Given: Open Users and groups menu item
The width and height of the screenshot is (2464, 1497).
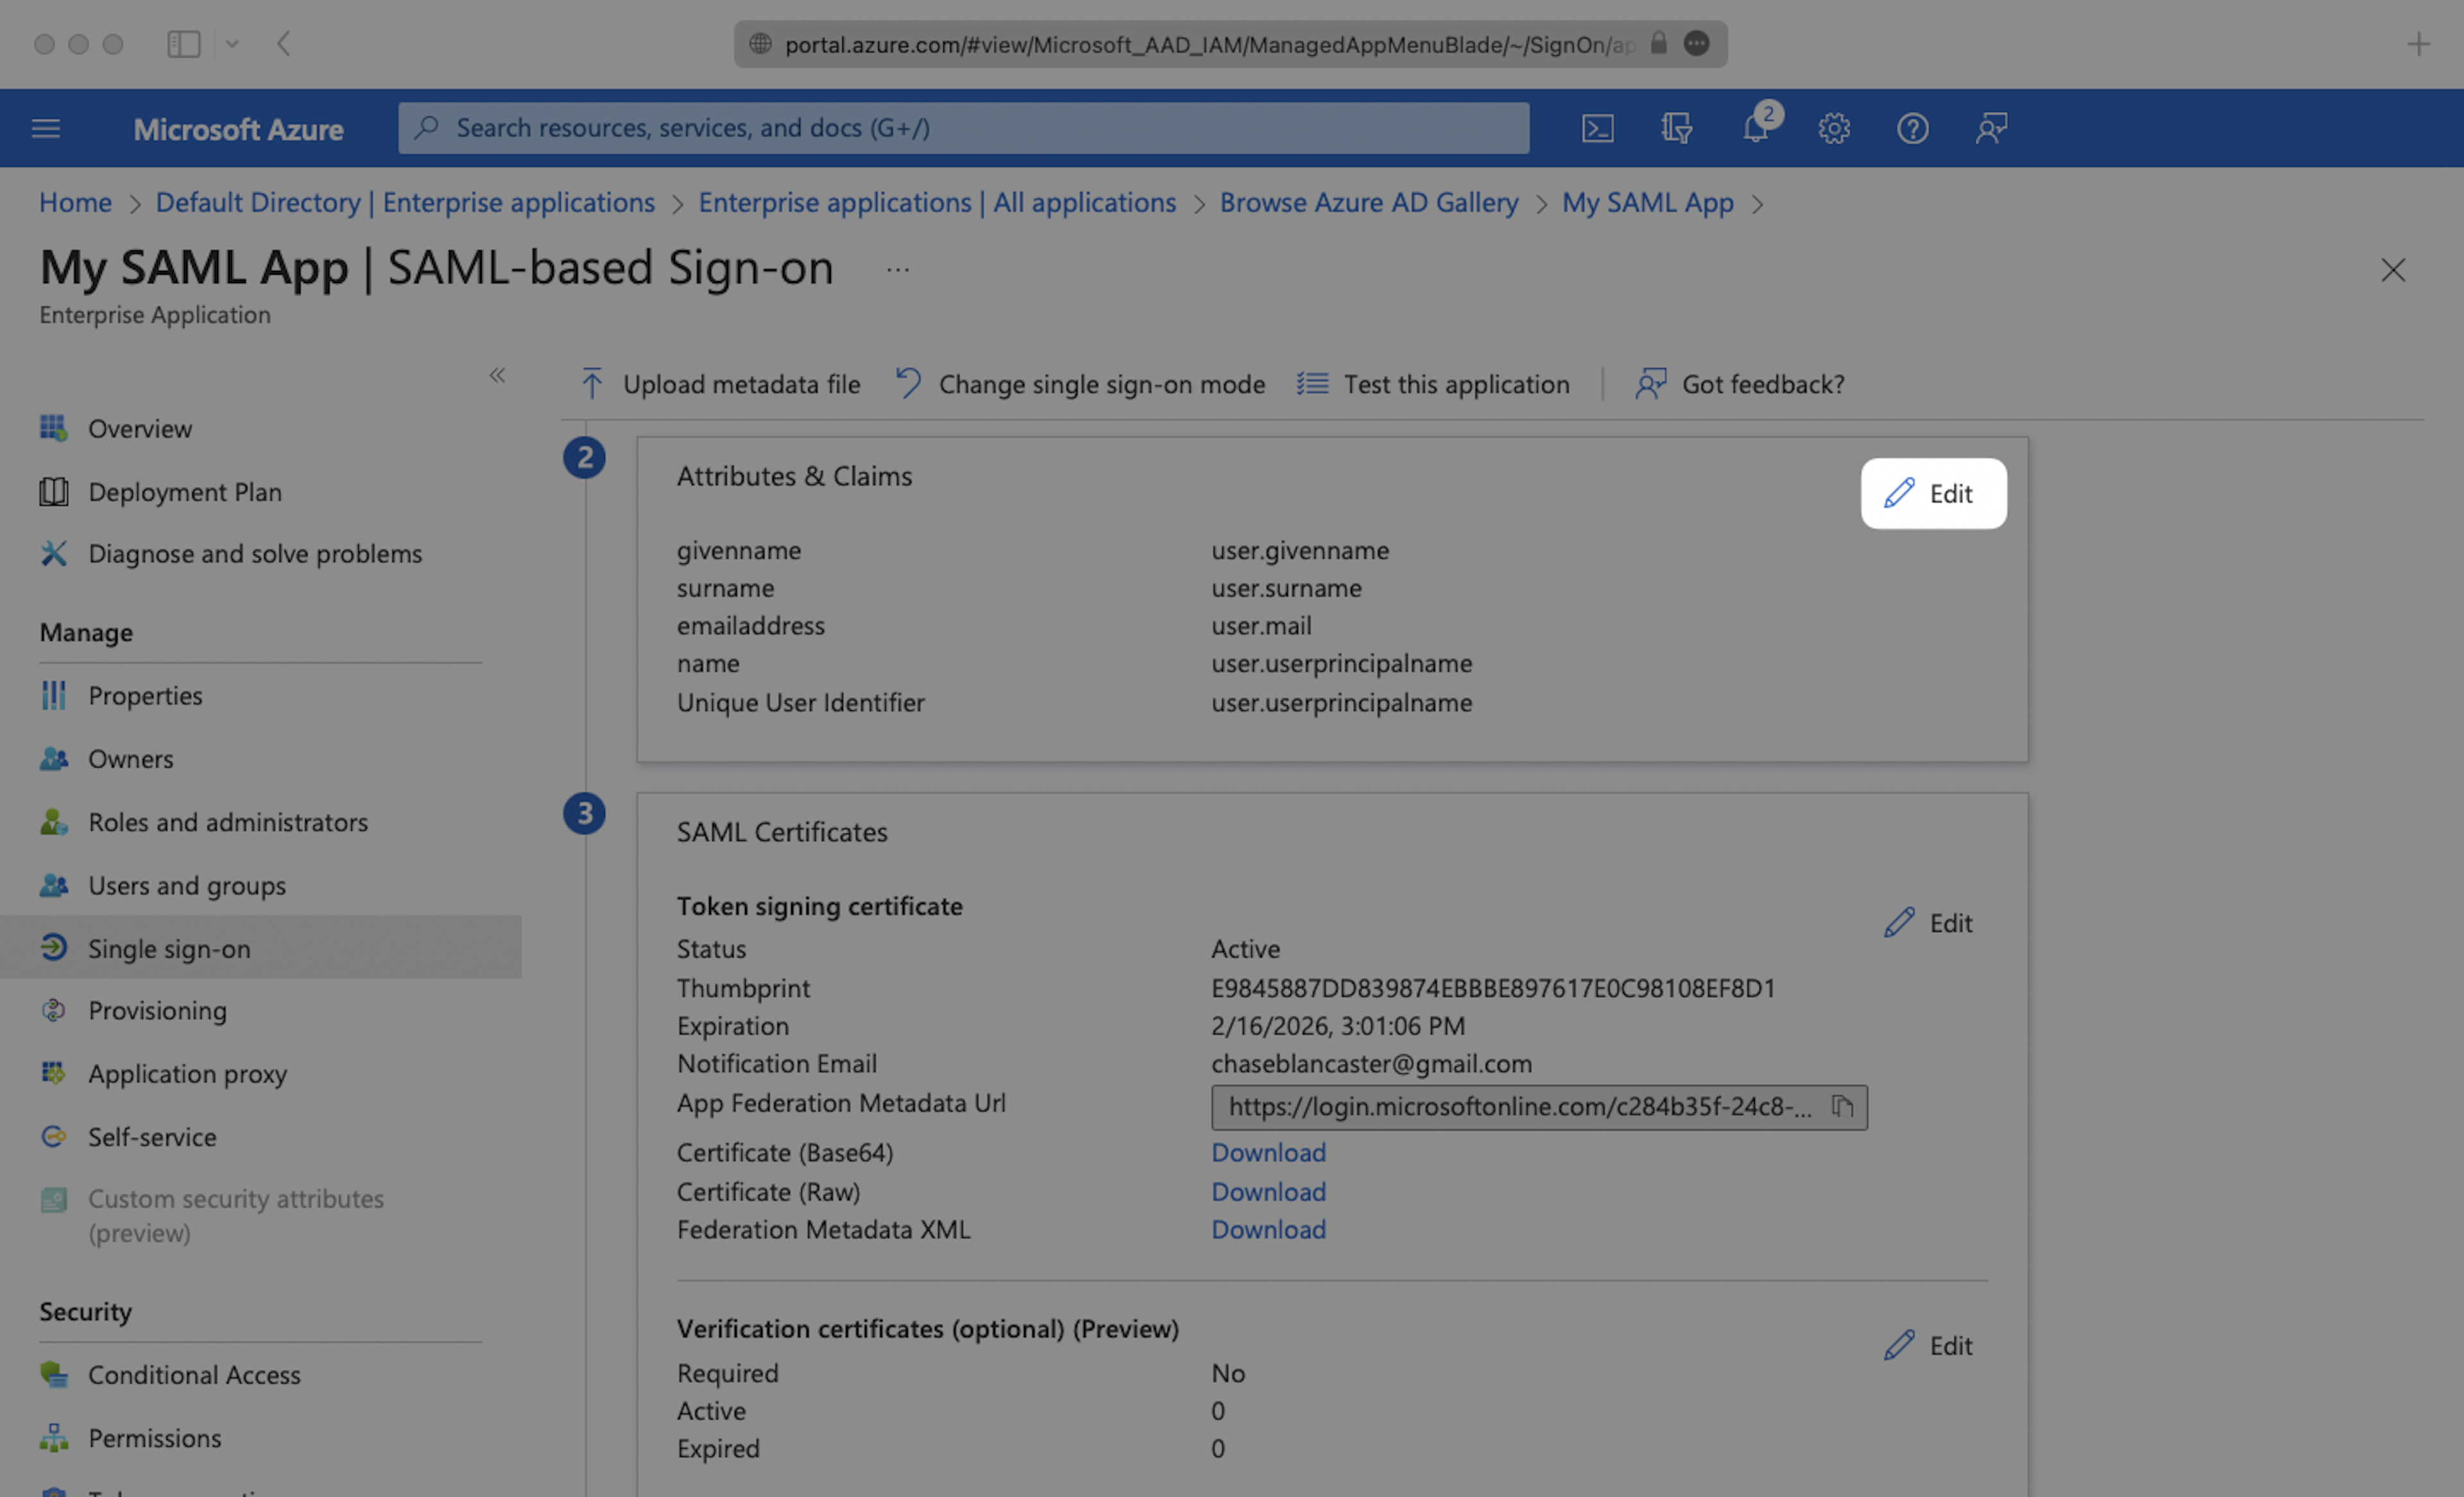Looking at the screenshot, I should [x=186, y=885].
